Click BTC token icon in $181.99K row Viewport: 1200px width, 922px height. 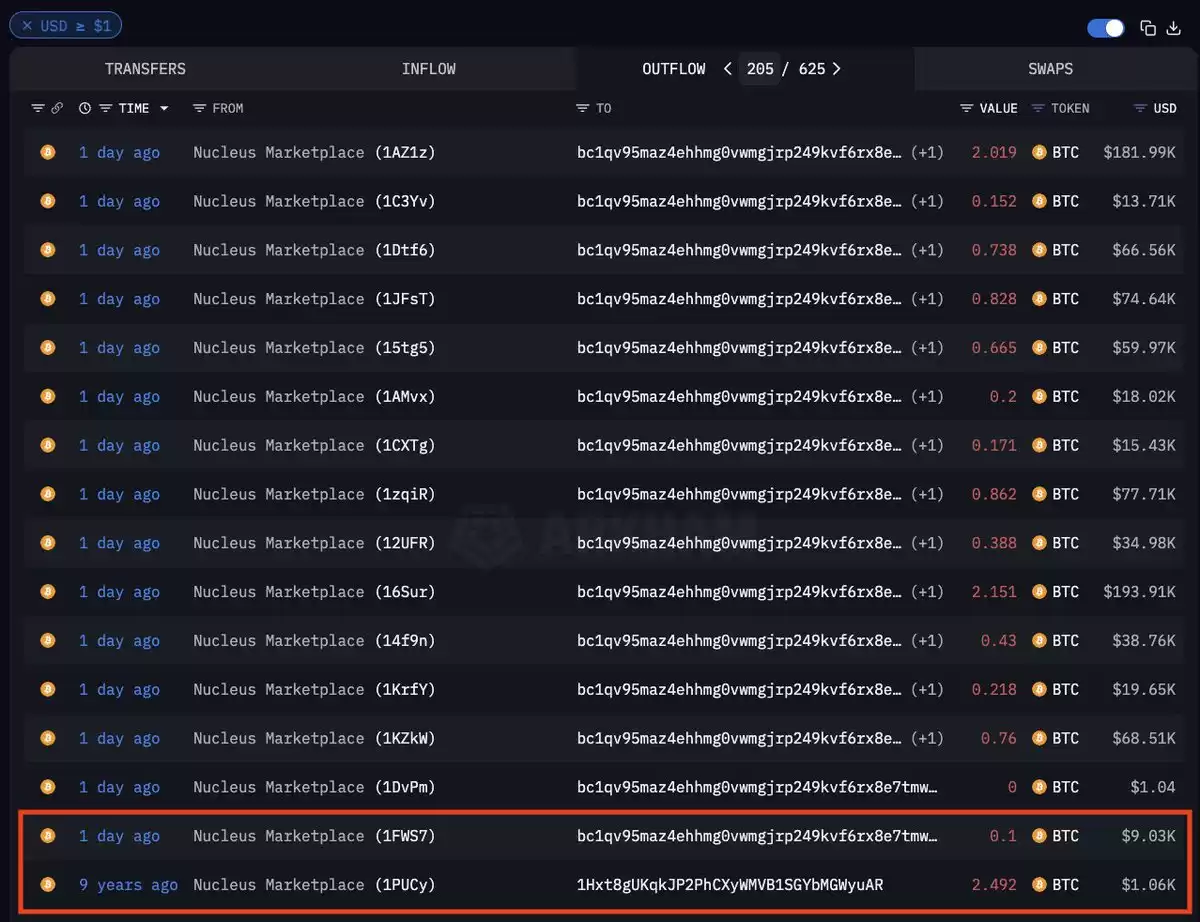click(1039, 153)
